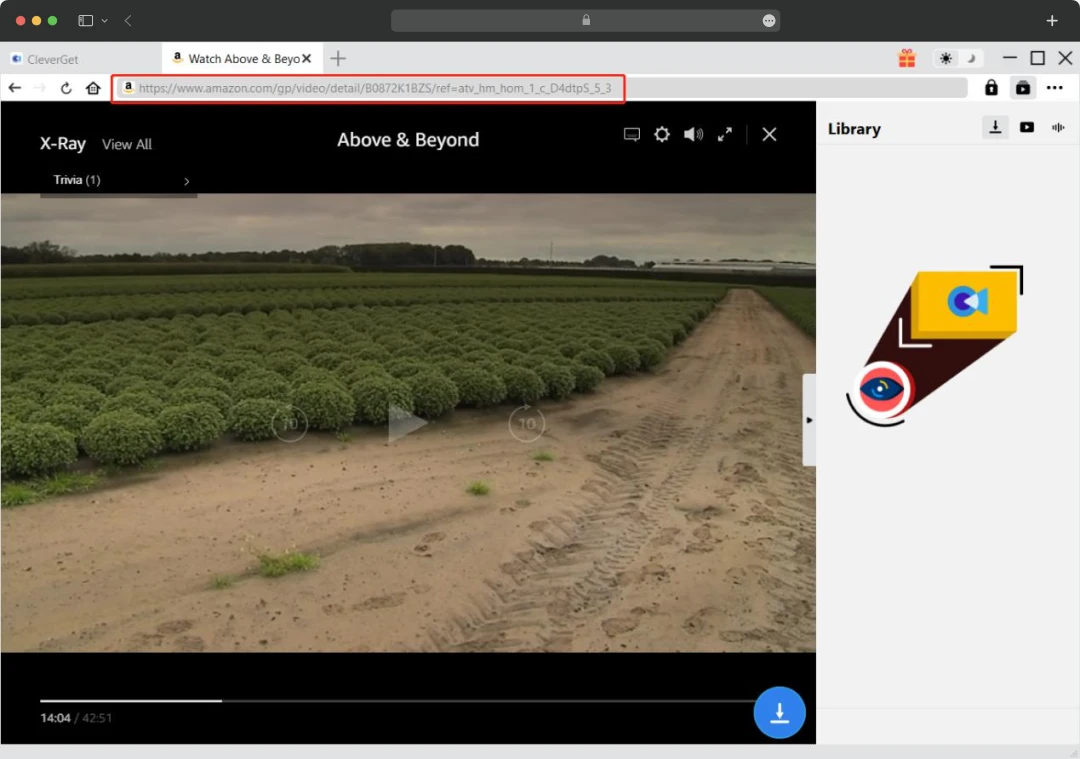Screen dimensions: 1080x759
Task: Open CleverGet's three-dot settings menu
Action: pyautogui.click(x=1055, y=88)
